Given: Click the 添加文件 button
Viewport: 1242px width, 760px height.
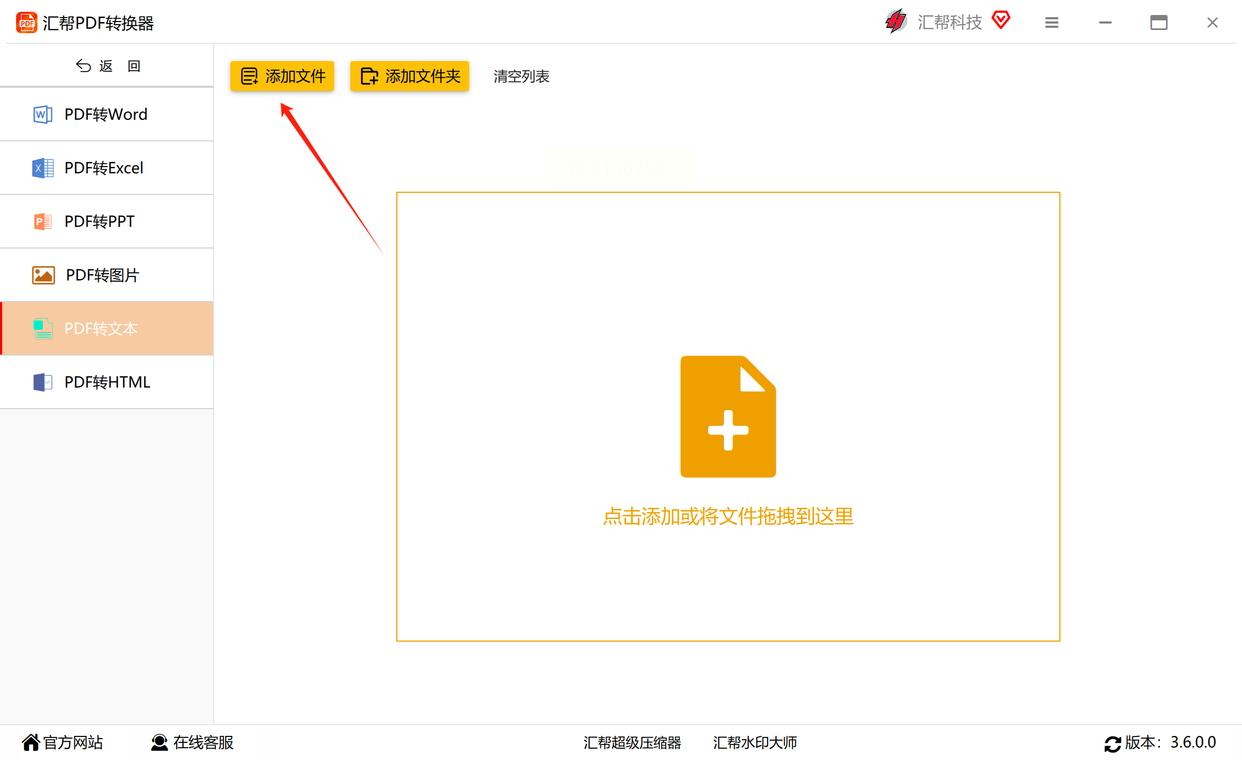Looking at the screenshot, I should [282, 76].
